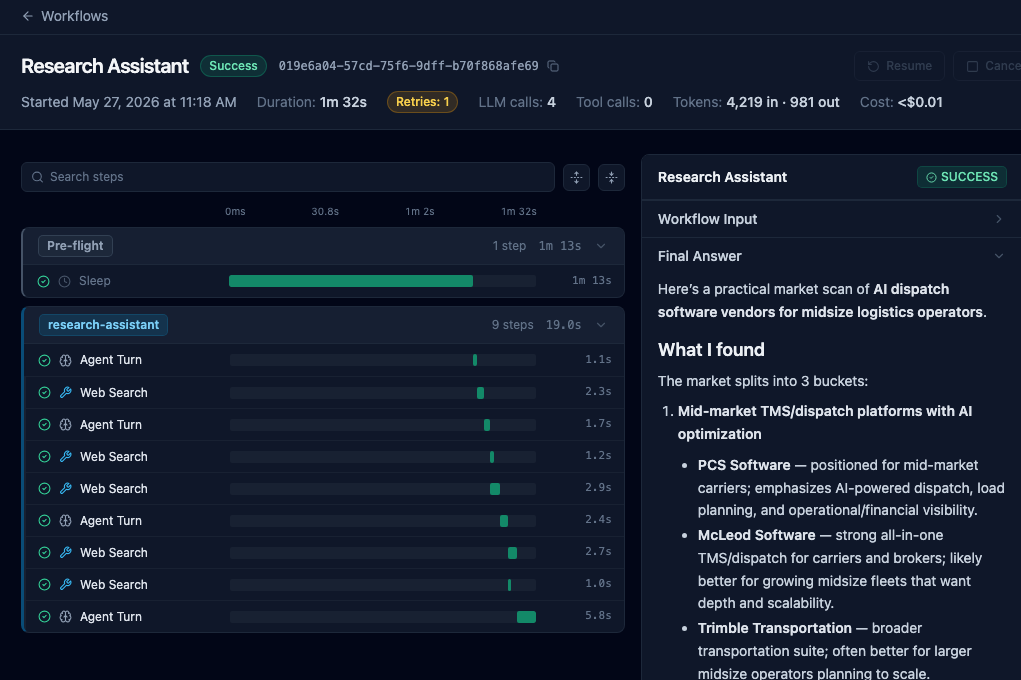The width and height of the screenshot is (1021, 680).
Task: Click wrench icon of 2.3s Web Search
Action: (x=65, y=393)
